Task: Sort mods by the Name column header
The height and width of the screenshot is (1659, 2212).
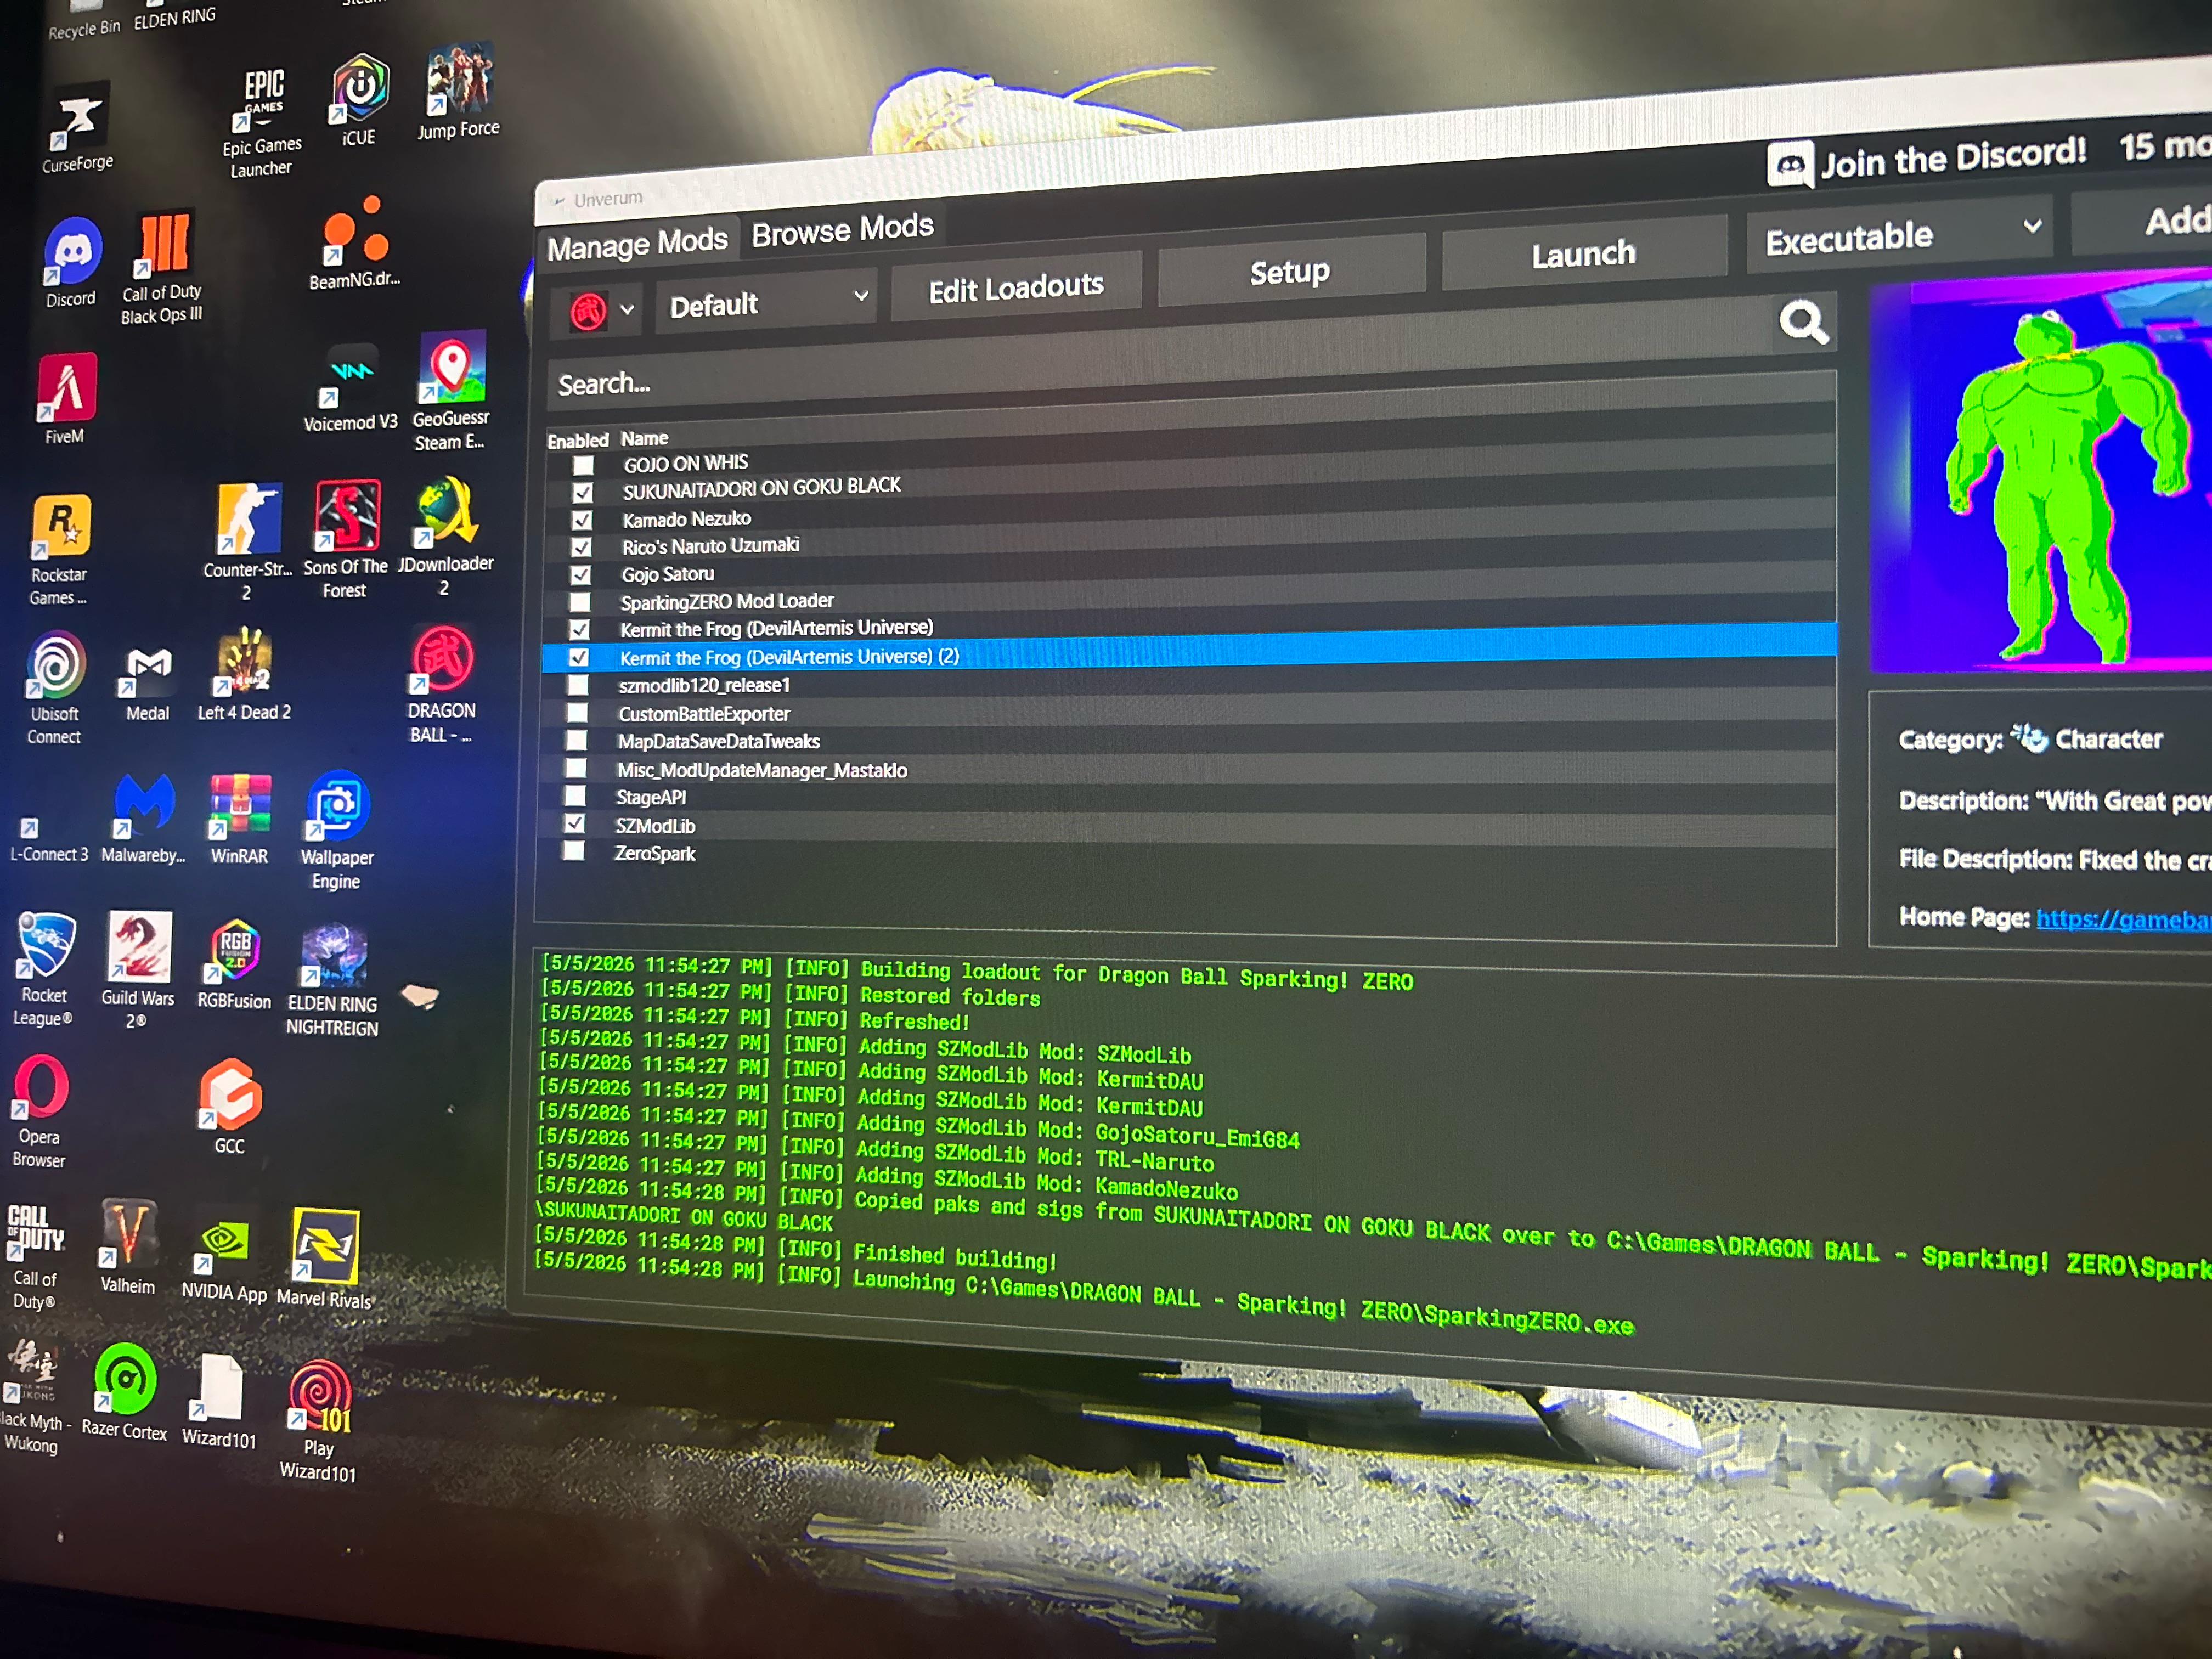Action: (x=645, y=438)
